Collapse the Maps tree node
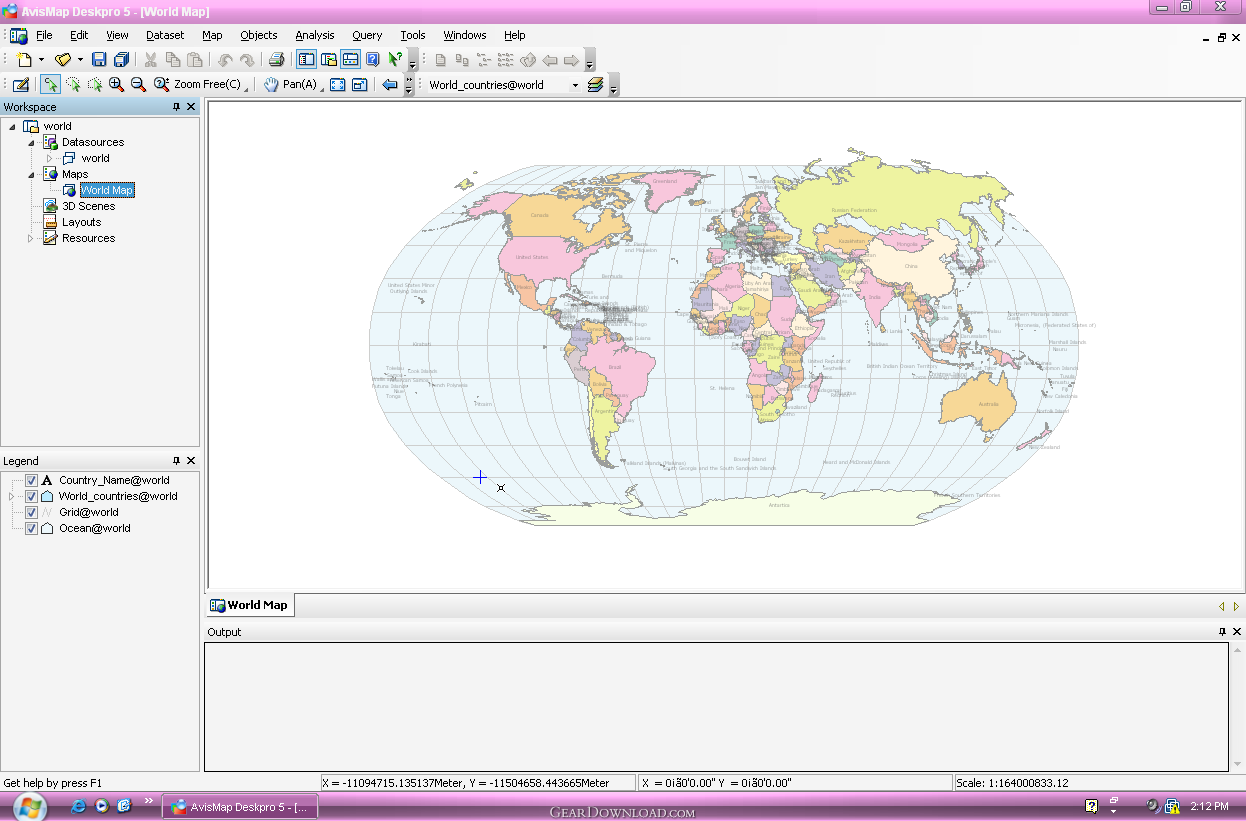Viewport: 1246px width, 821px height. [32, 174]
